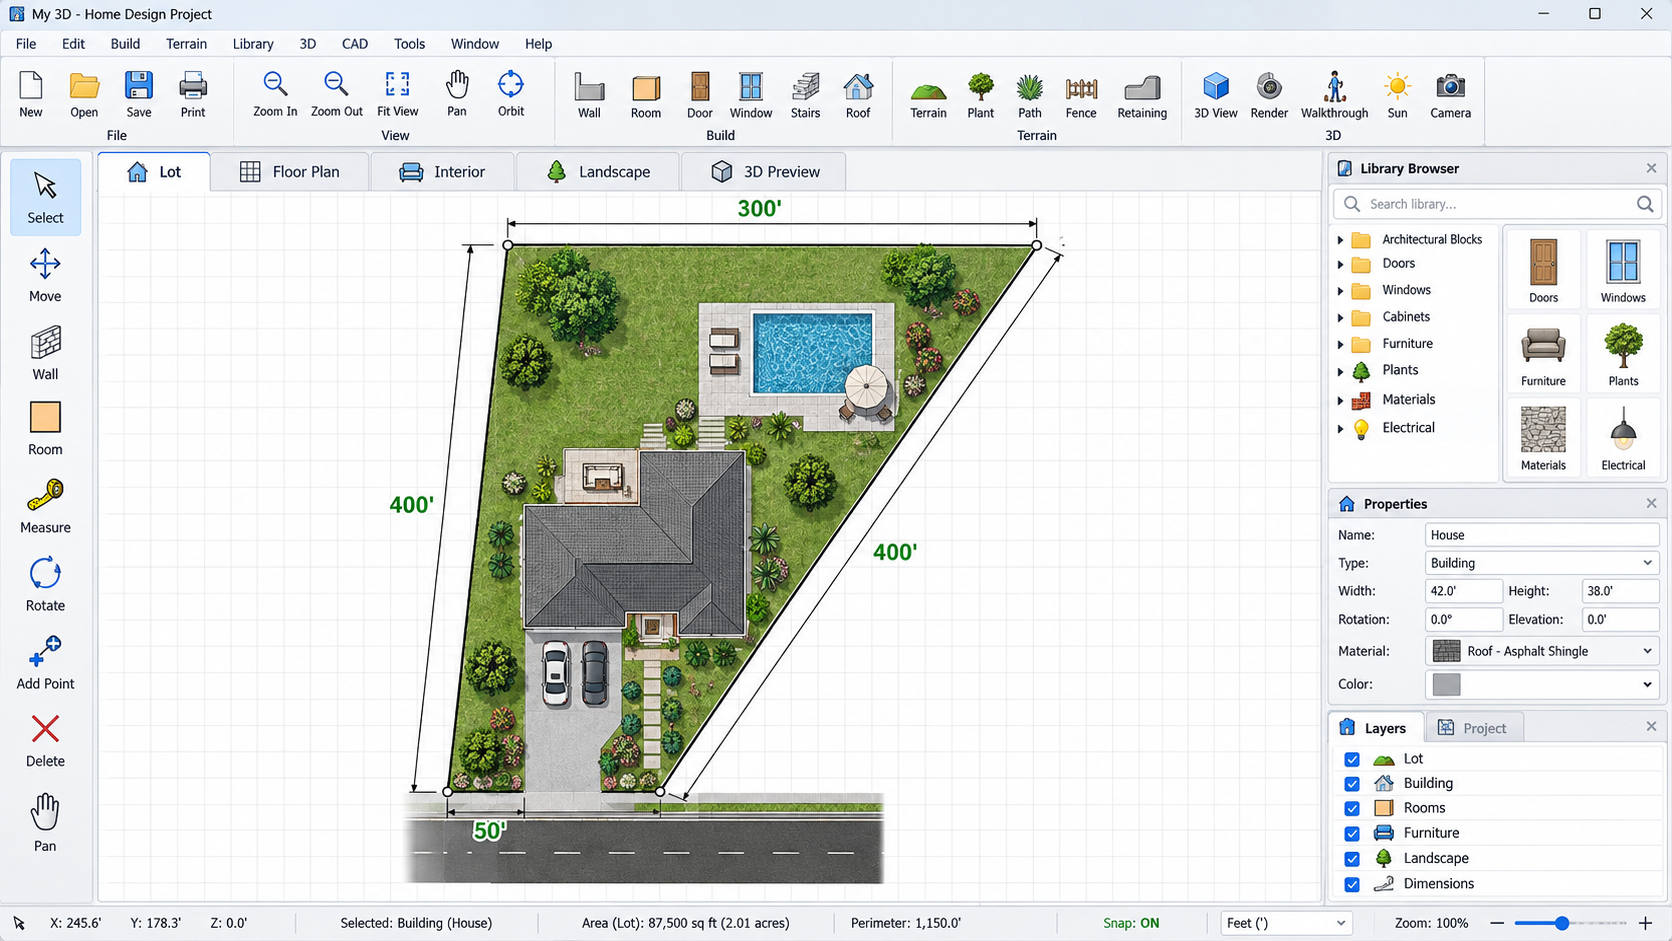This screenshot has width=1672, height=941.
Task: Click the Delete tool in sidebar
Action: pyautogui.click(x=45, y=741)
